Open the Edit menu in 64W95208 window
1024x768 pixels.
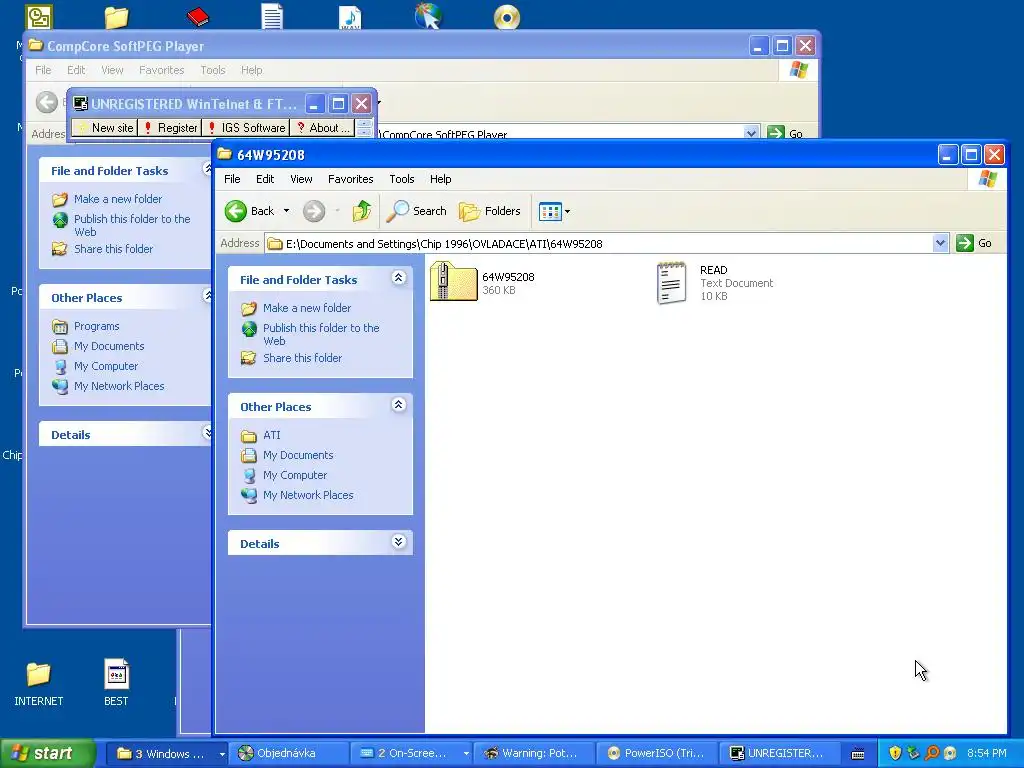click(x=264, y=179)
